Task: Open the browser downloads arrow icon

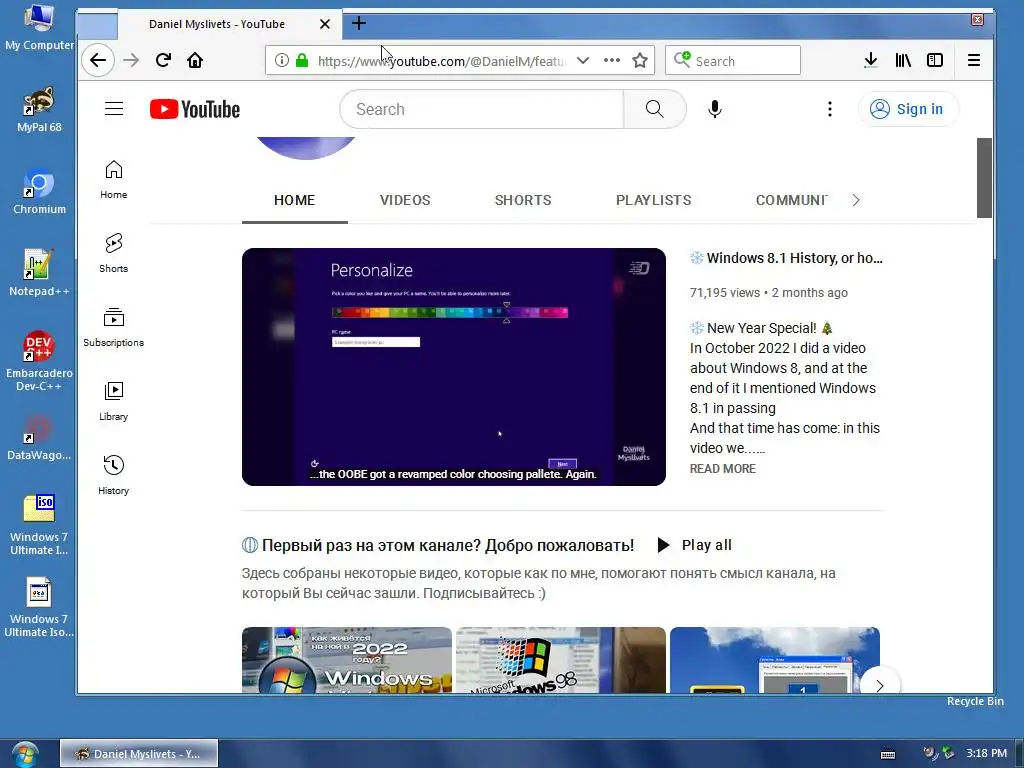Action: point(871,61)
